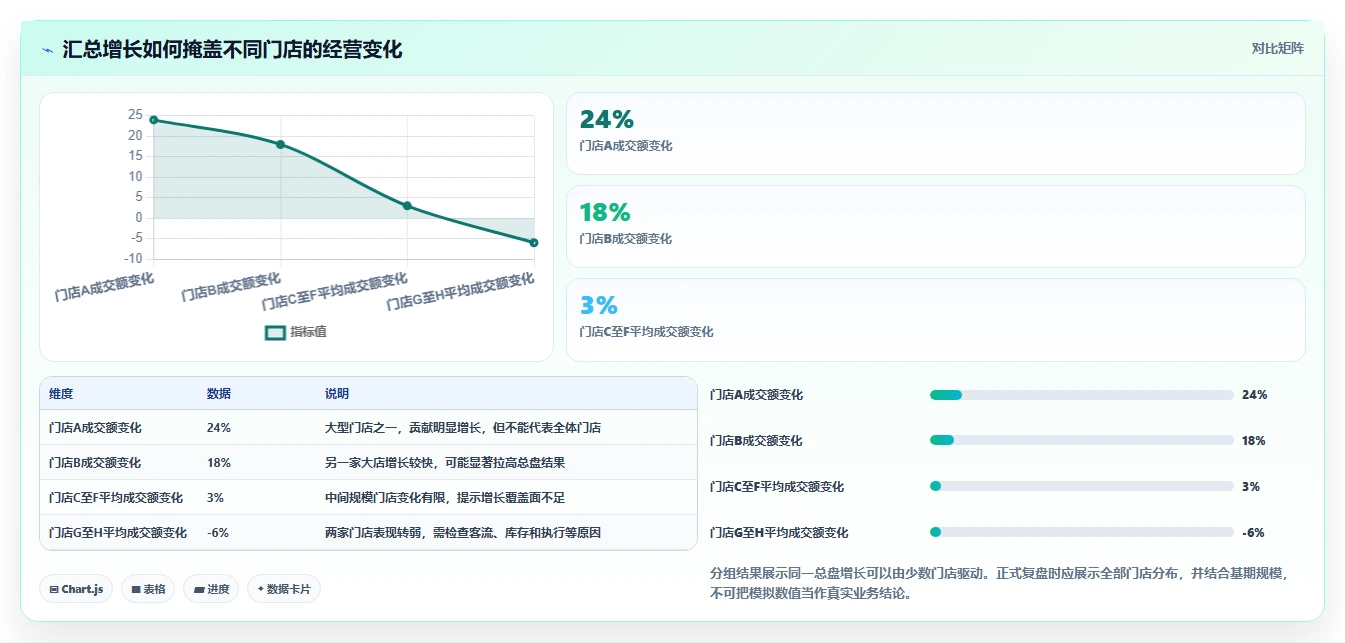
Task: Open the 18% 门店B成交额变化 data card
Action: (935, 227)
